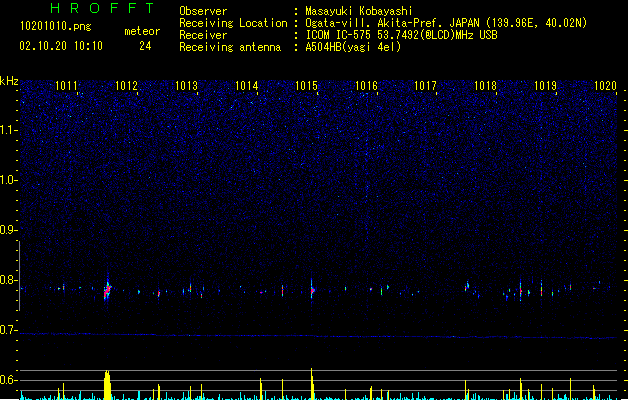Click the 1020 time axis marker
Image resolution: width=629 pixels, height=400 pixels.
[x=605, y=86]
